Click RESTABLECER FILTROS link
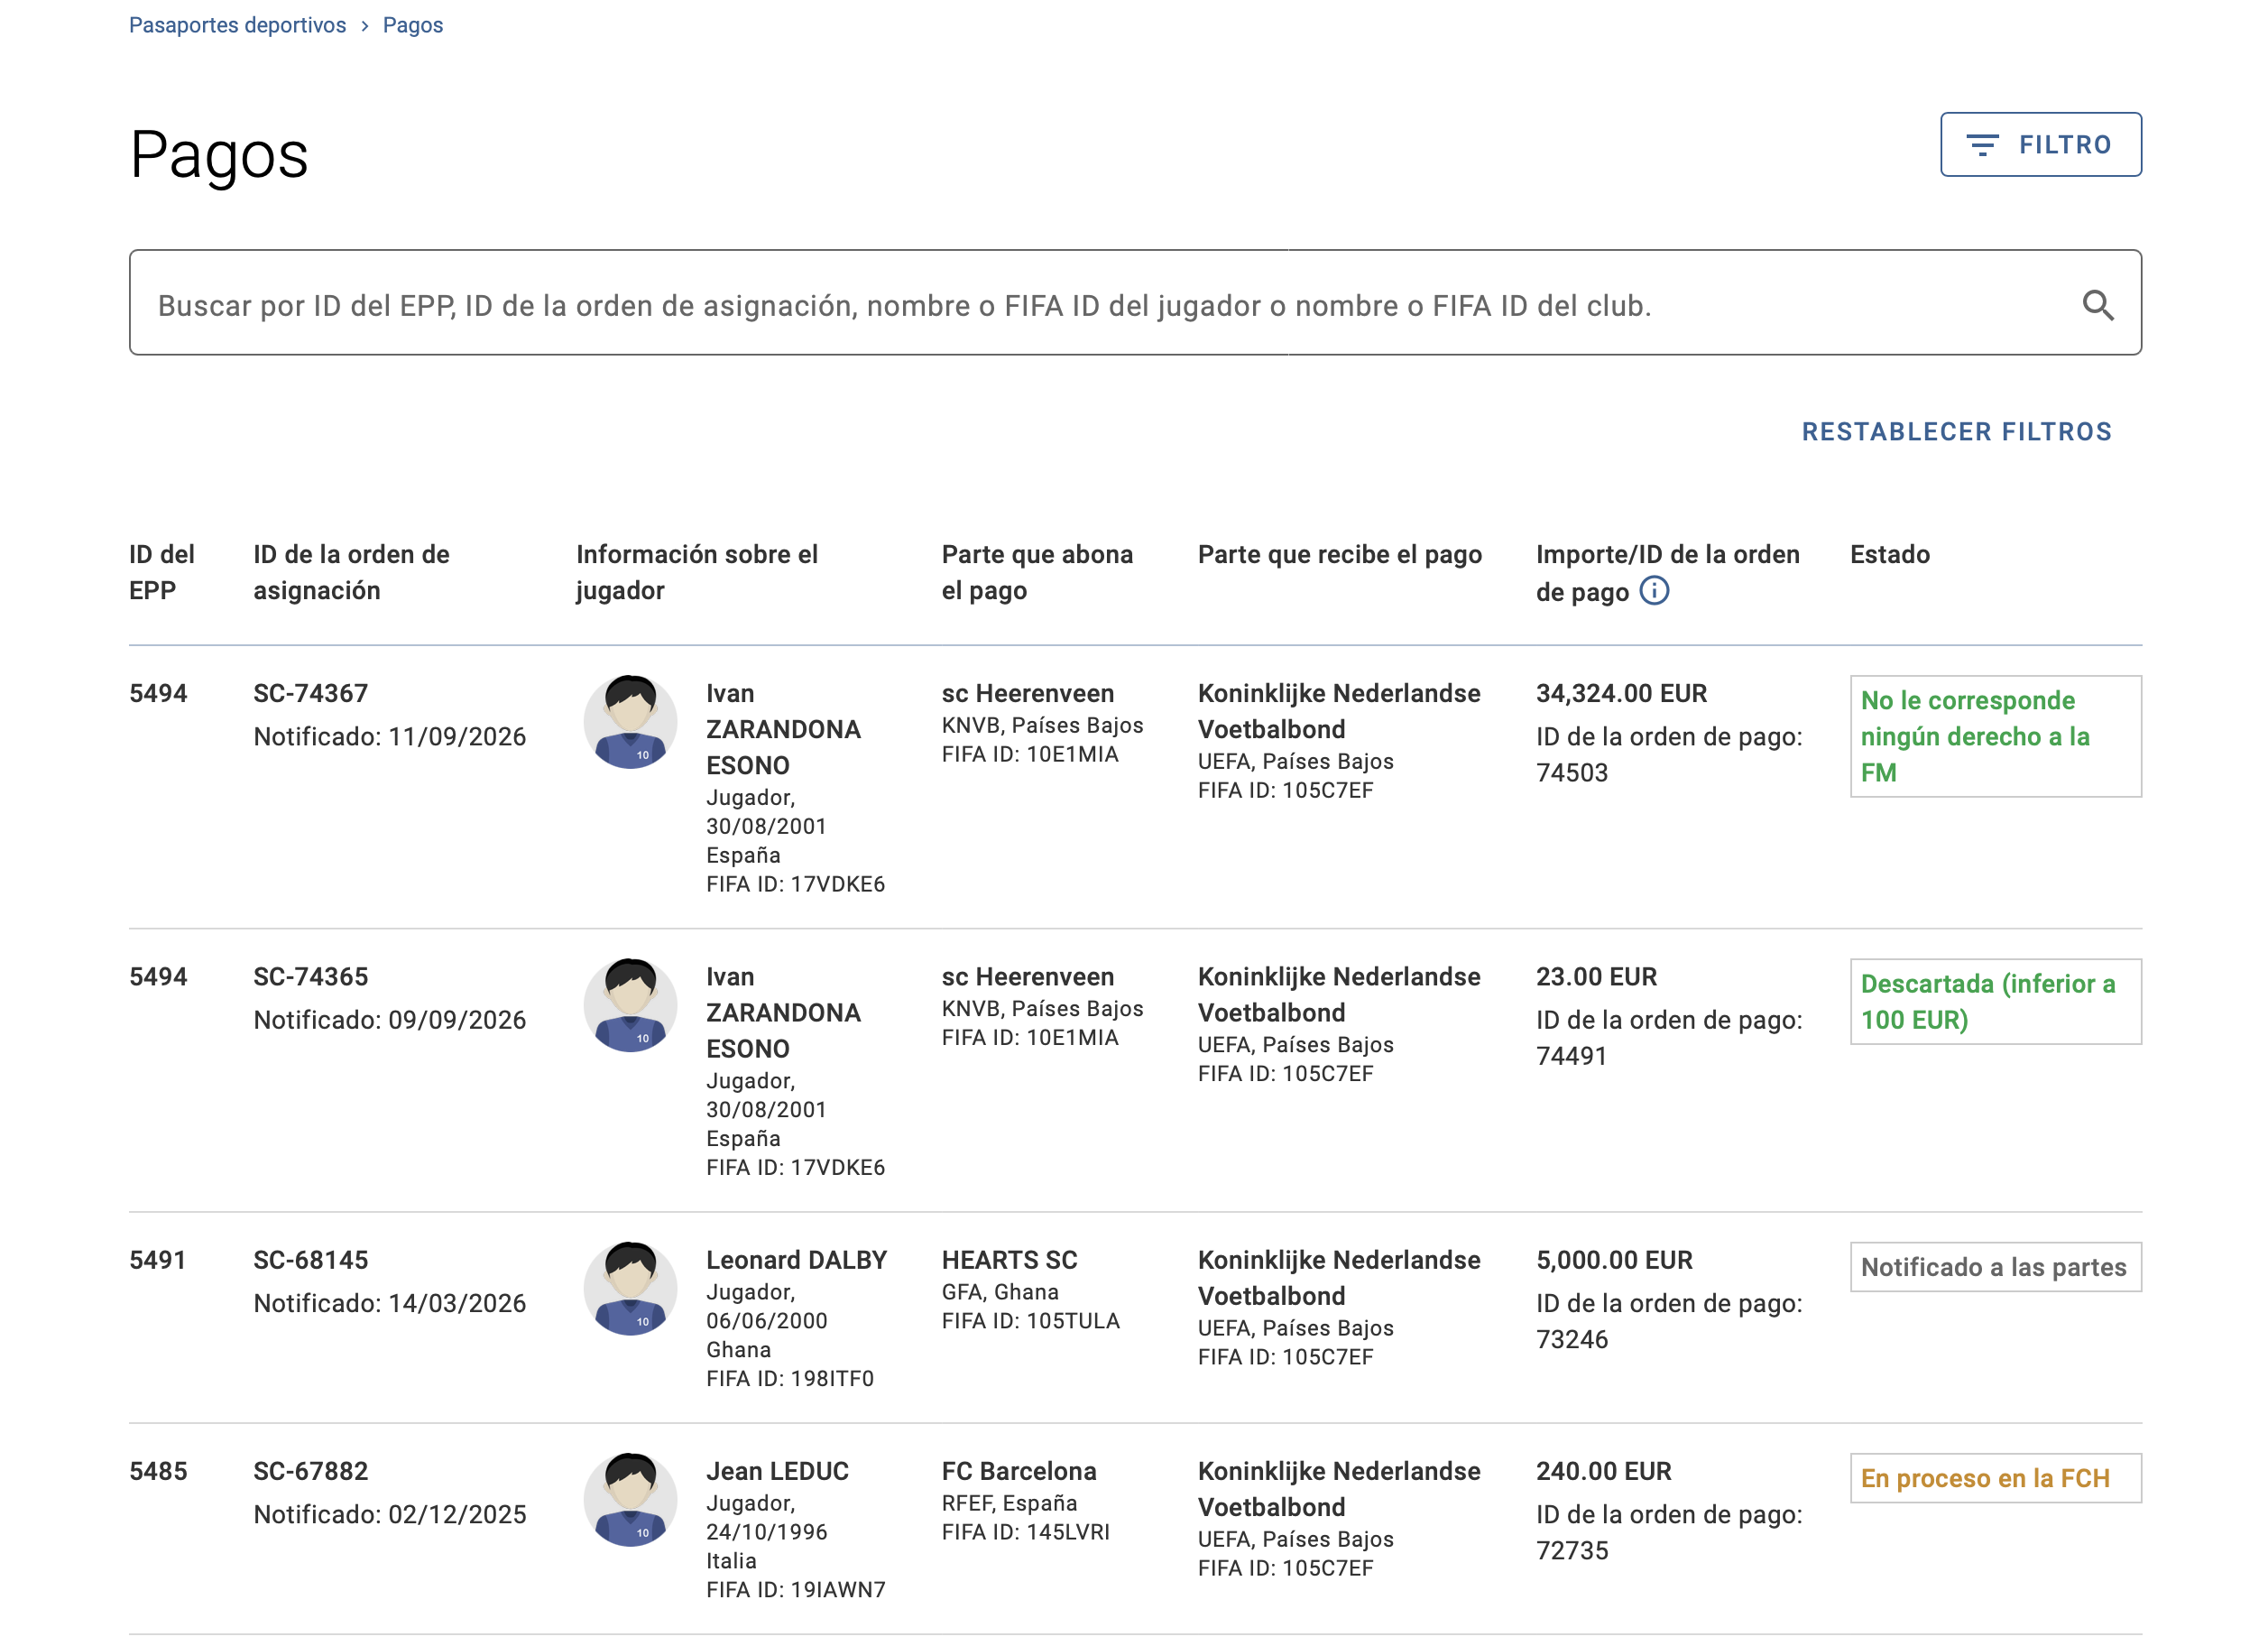The height and width of the screenshot is (1646, 2268). point(1956,432)
